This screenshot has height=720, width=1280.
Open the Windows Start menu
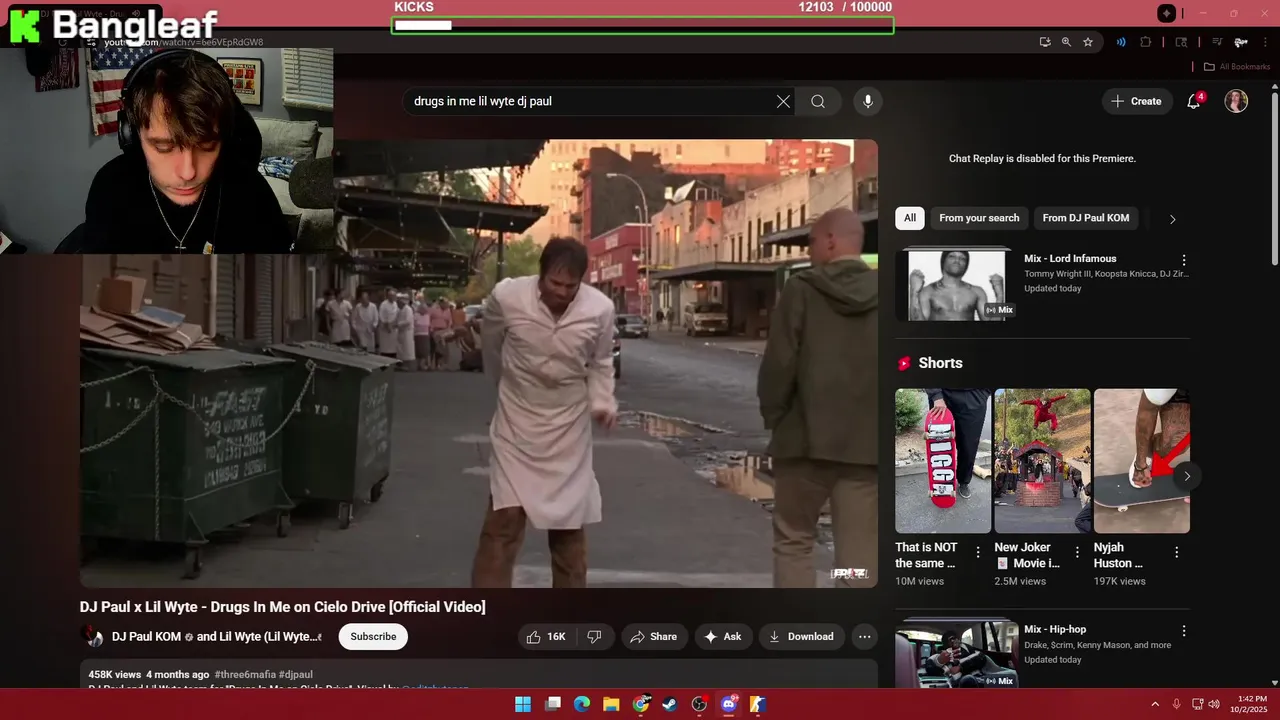click(x=523, y=704)
